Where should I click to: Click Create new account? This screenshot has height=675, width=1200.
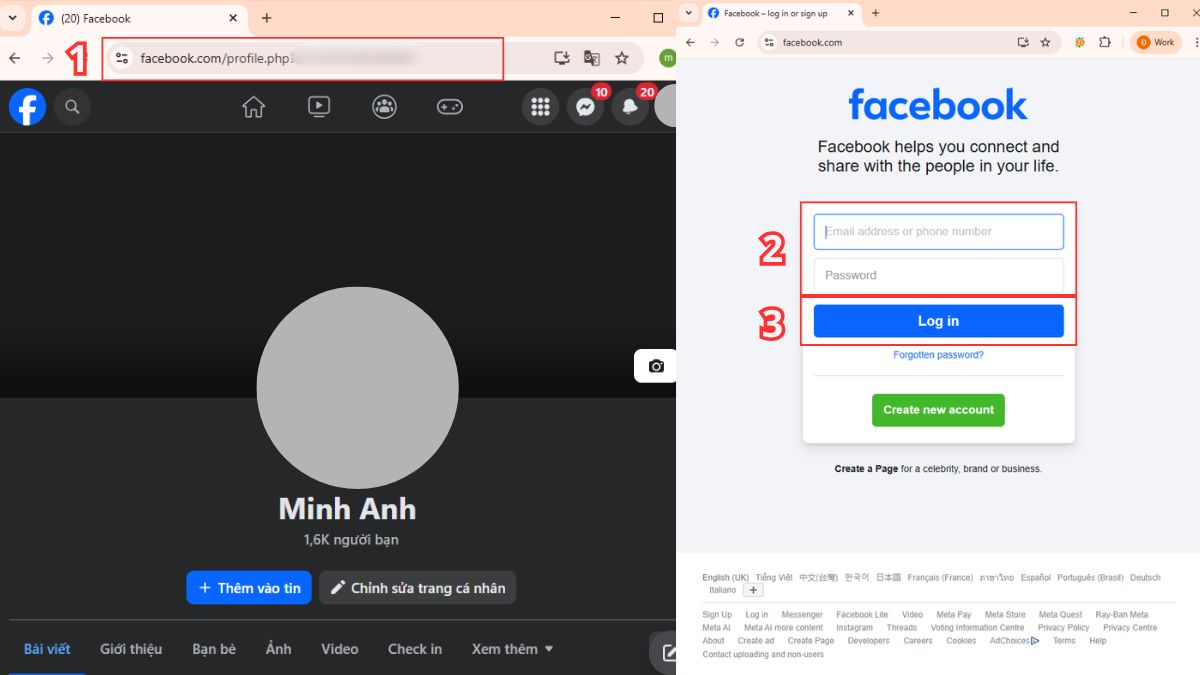click(938, 410)
